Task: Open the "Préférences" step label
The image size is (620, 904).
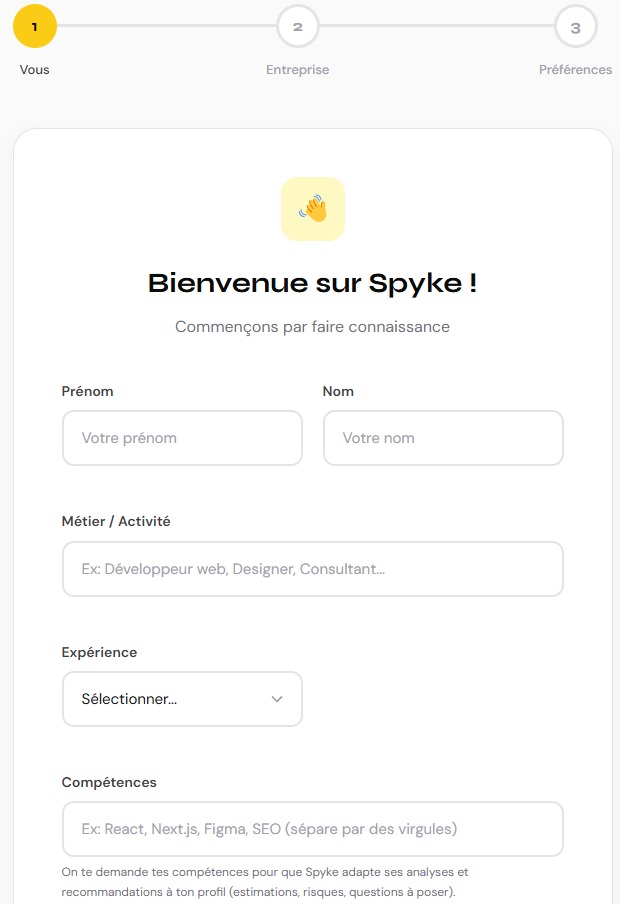Action: tap(575, 70)
